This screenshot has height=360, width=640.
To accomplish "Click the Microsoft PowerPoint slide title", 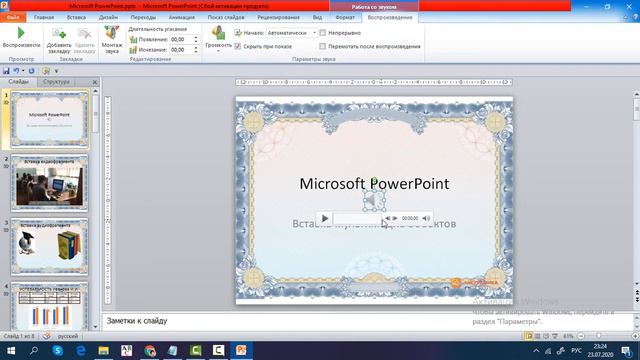I will [x=374, y=184].
